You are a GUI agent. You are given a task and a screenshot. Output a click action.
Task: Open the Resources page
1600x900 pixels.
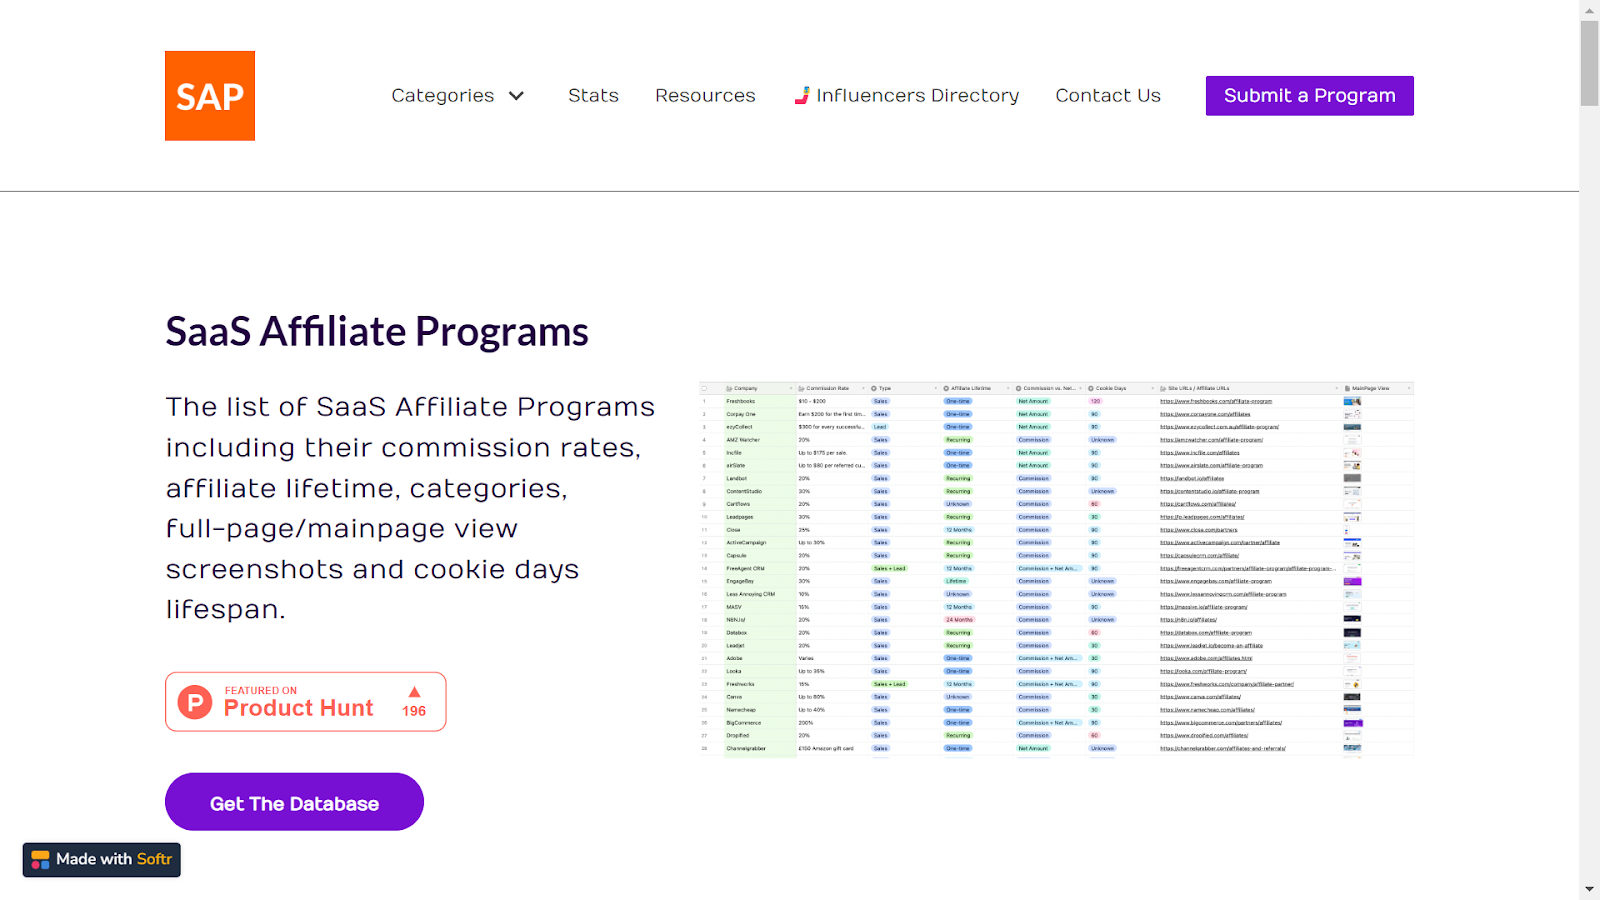[x=705, y=96]
